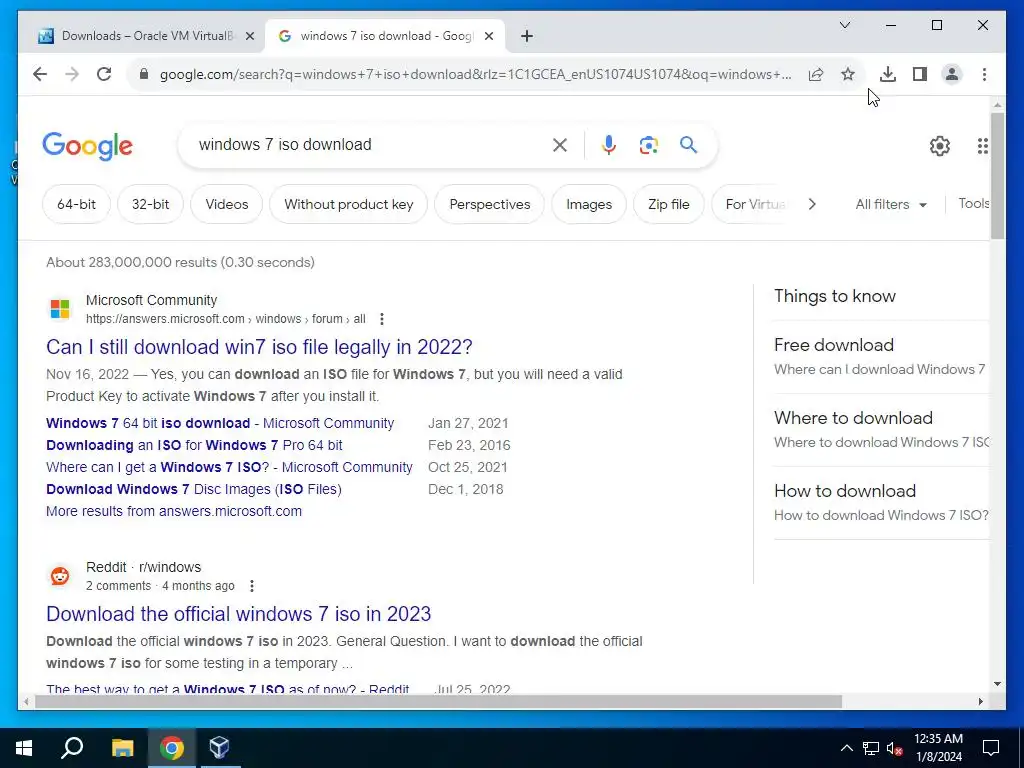Image resolution: width=1024 pixels, height=768 pixels.
Task: Click the horizontal scrollbar at page bottom
Action: click(438, 701)
